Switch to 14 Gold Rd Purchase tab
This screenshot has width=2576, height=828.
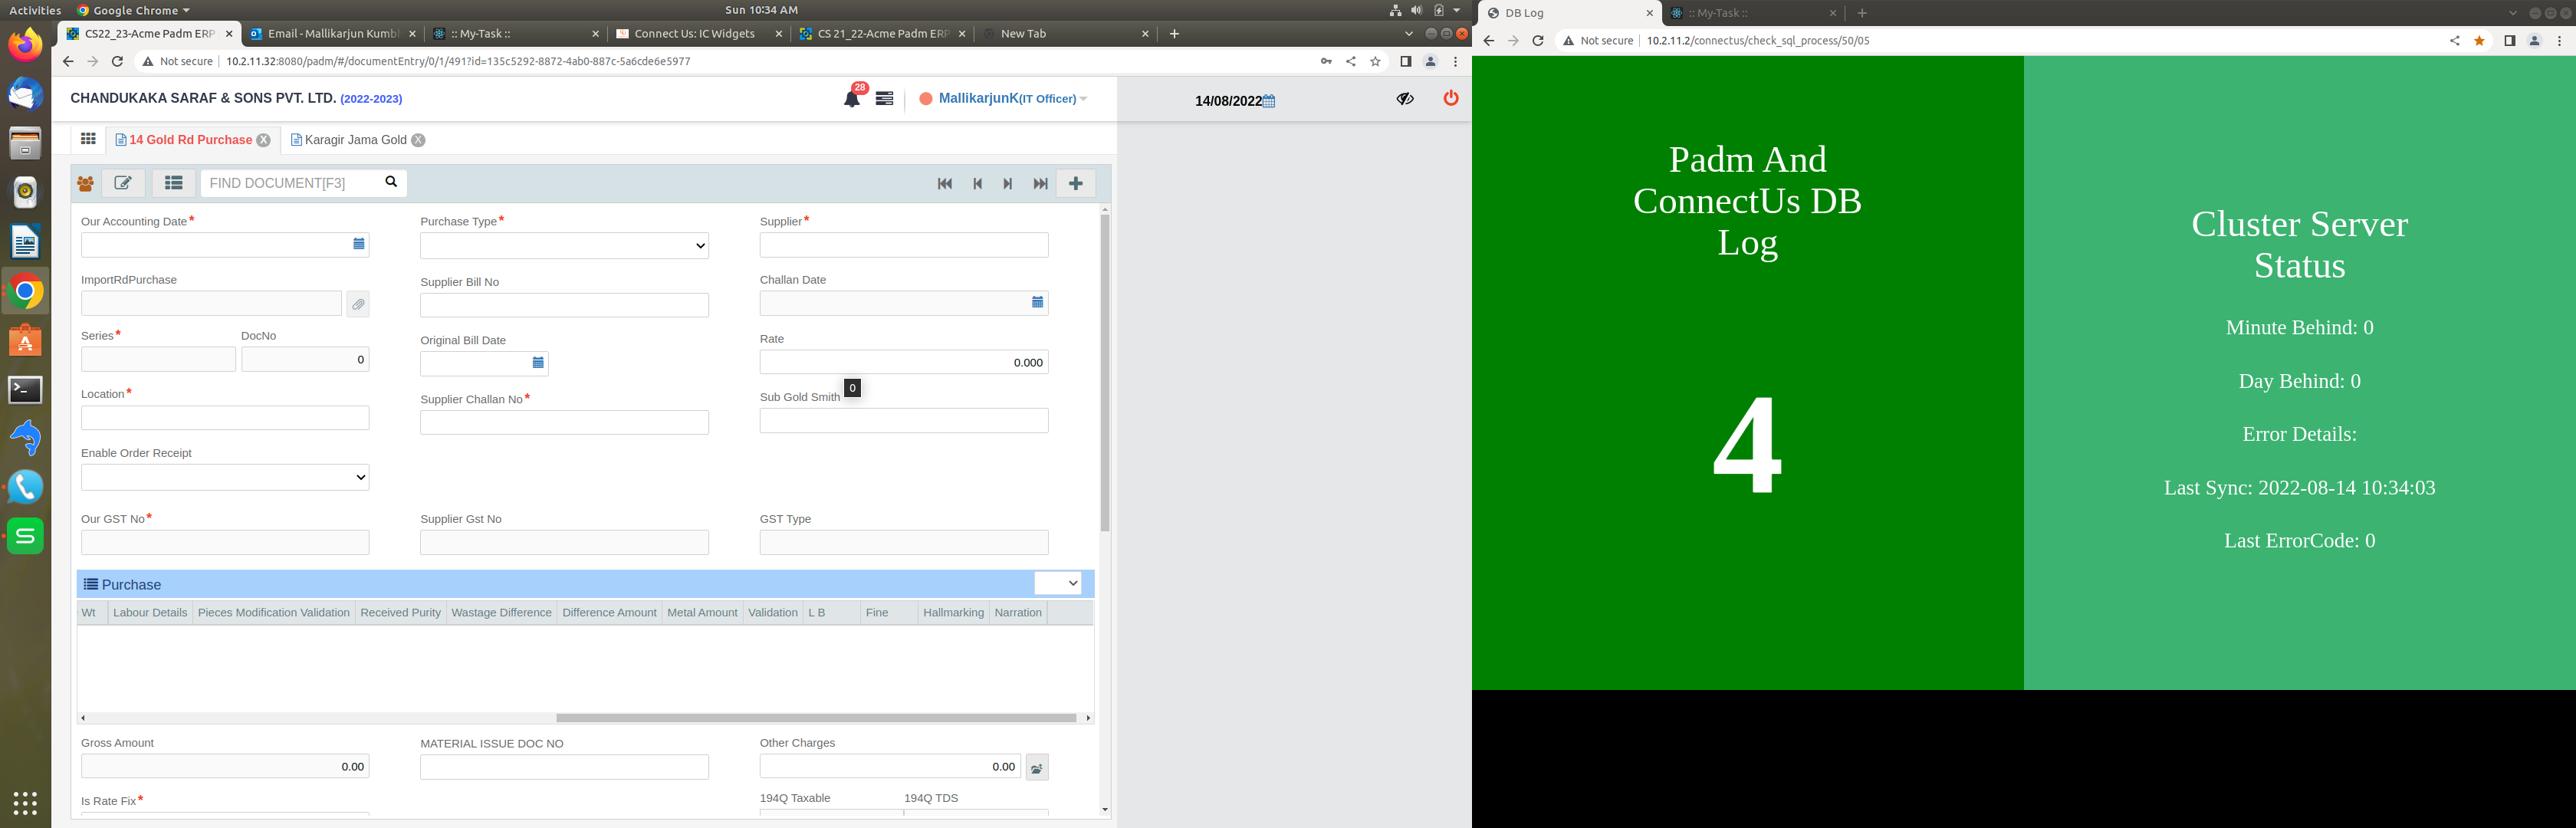(x=190, y=140)
